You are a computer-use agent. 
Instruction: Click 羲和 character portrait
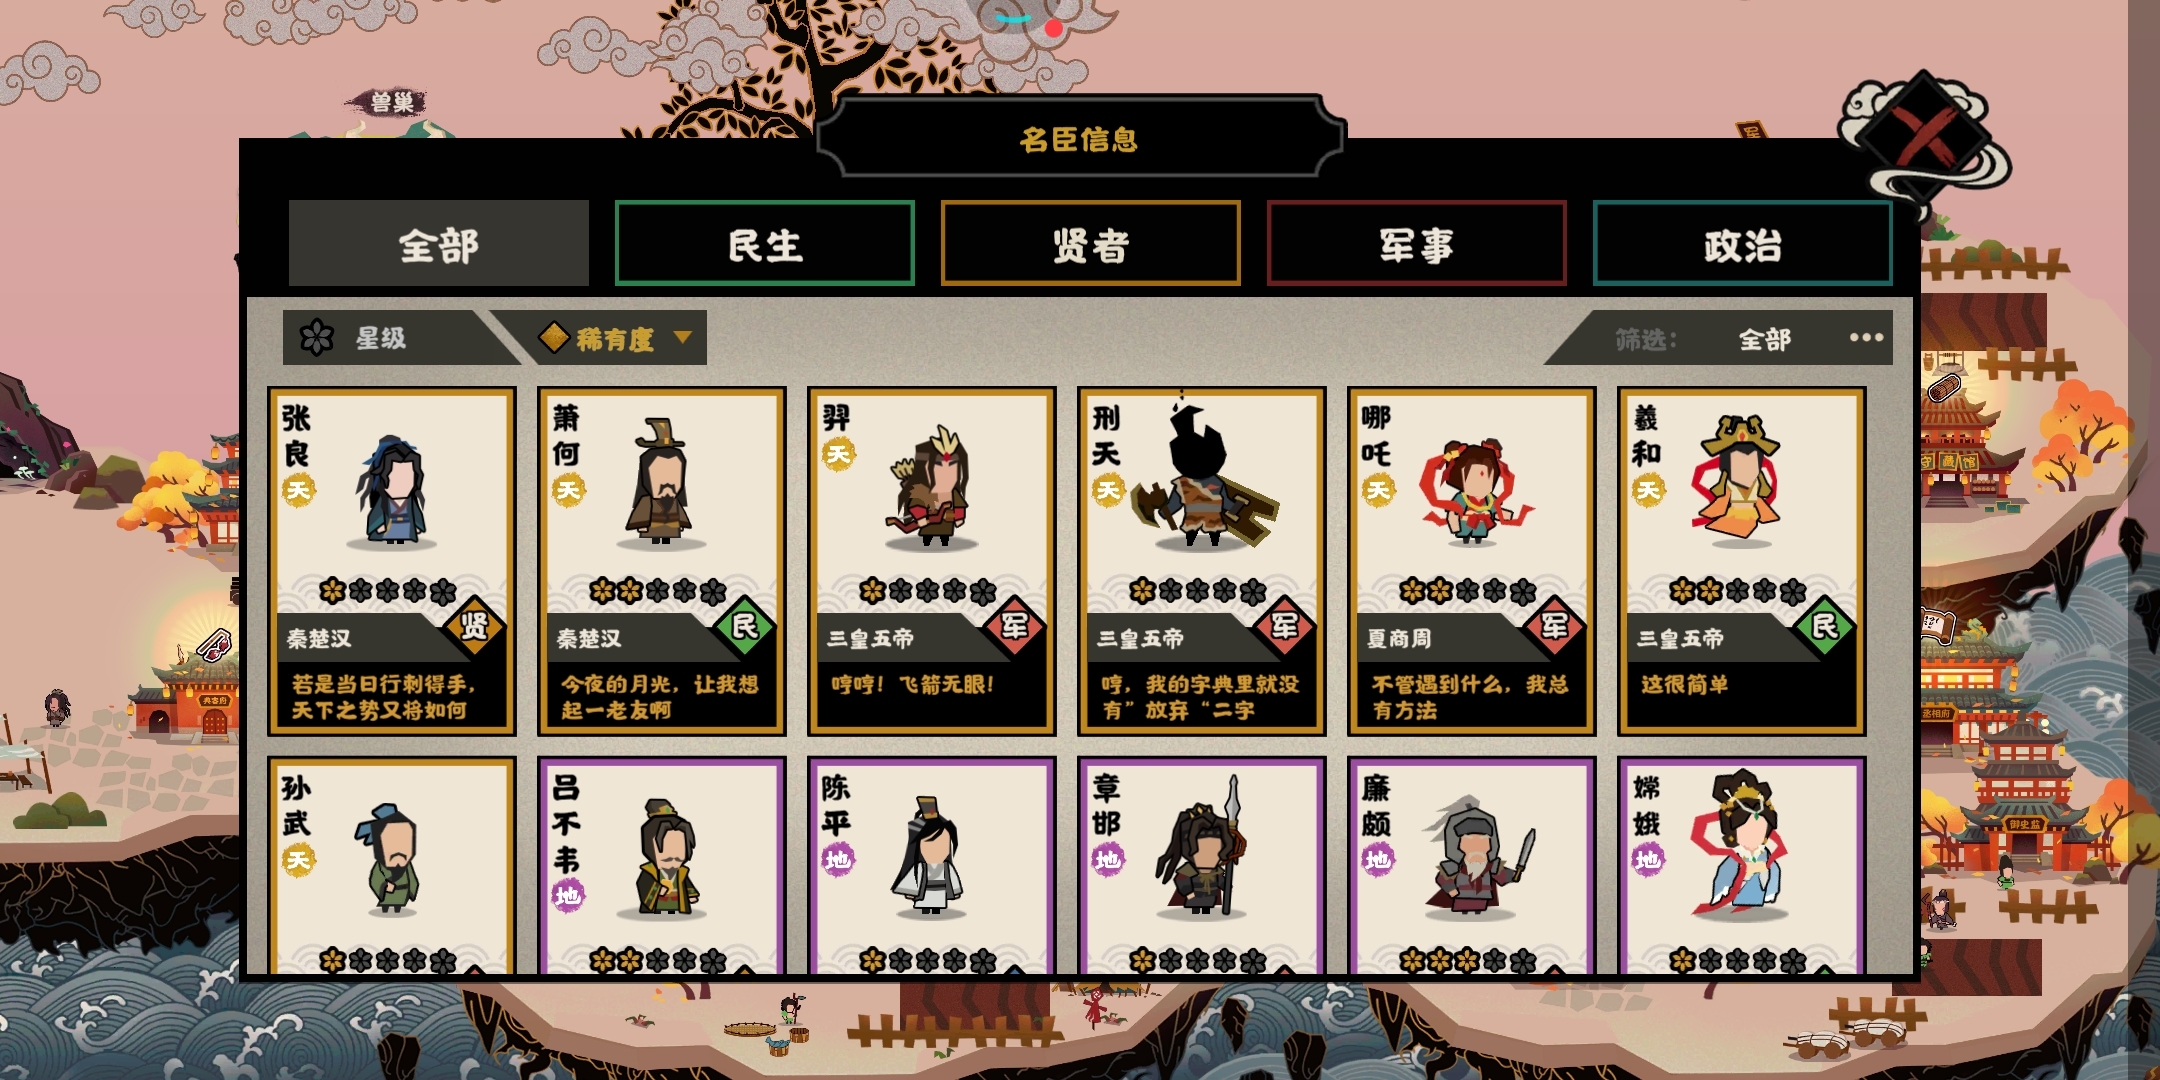pyautogui.click(x=1740, y=480)
